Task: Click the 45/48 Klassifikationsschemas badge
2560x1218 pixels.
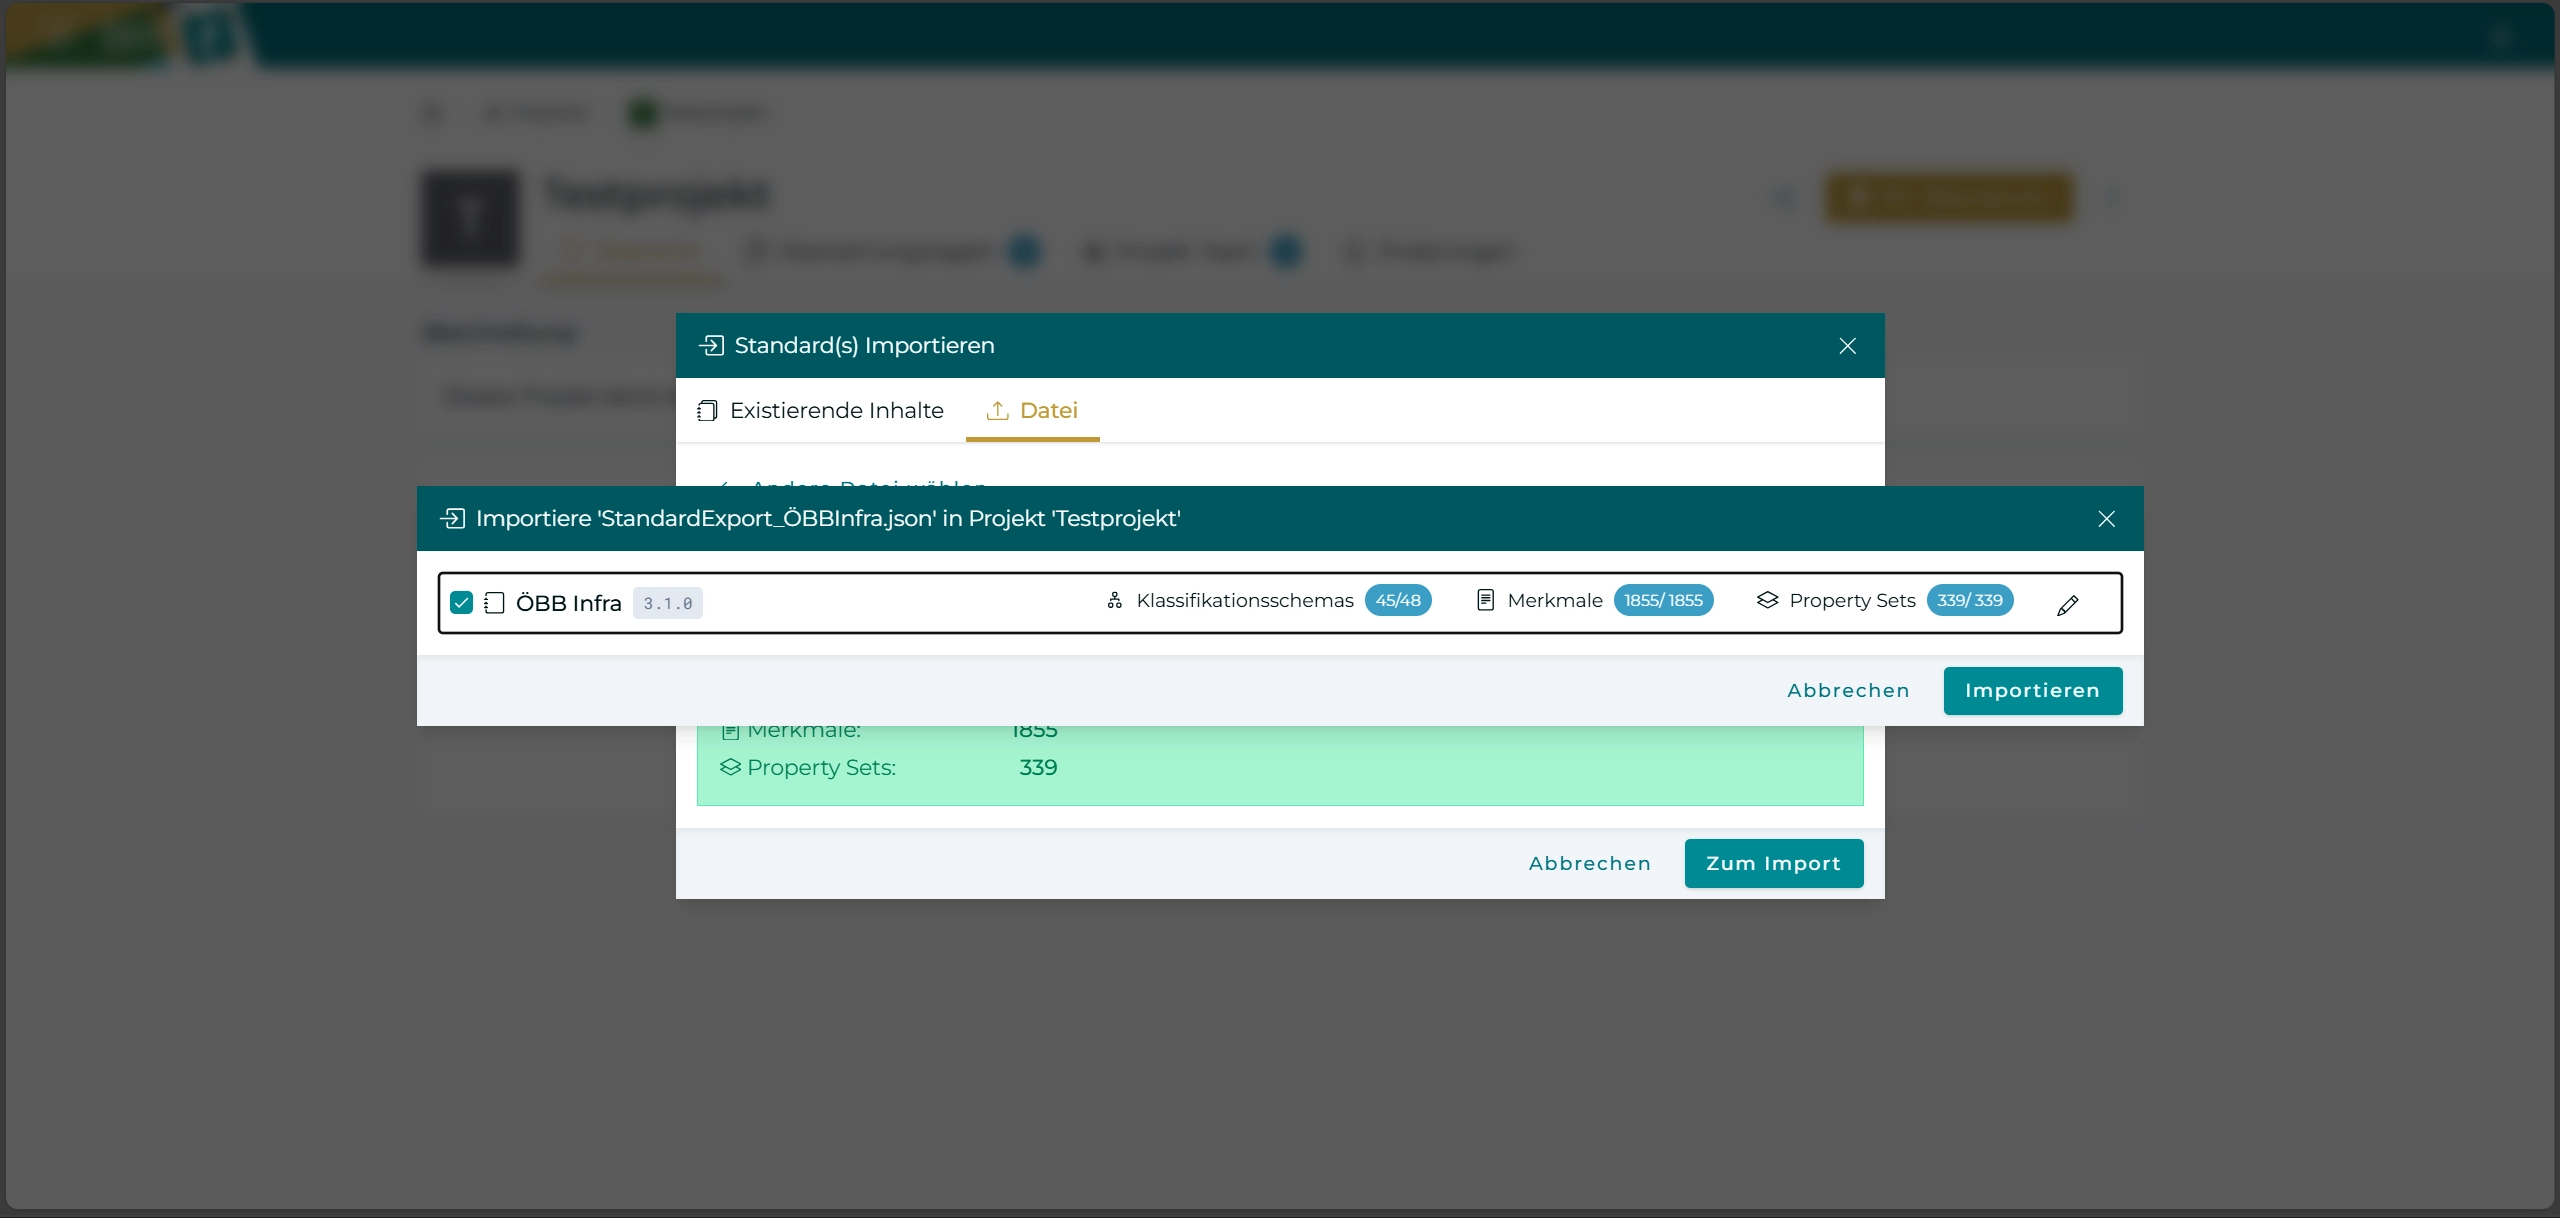Action: click(x=1398, y=600)
